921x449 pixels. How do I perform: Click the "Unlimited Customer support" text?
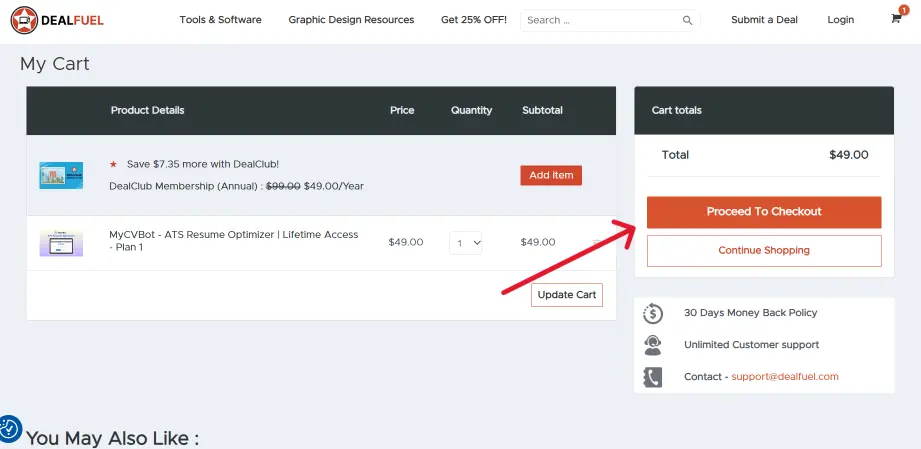coord(751,345)
